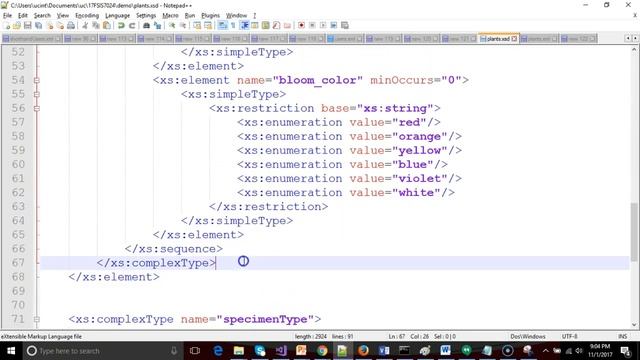Open Microsoft Word from the taskbar
This screenshot has width=640, height=360.
pyautogui.click(x=445, y=351)
